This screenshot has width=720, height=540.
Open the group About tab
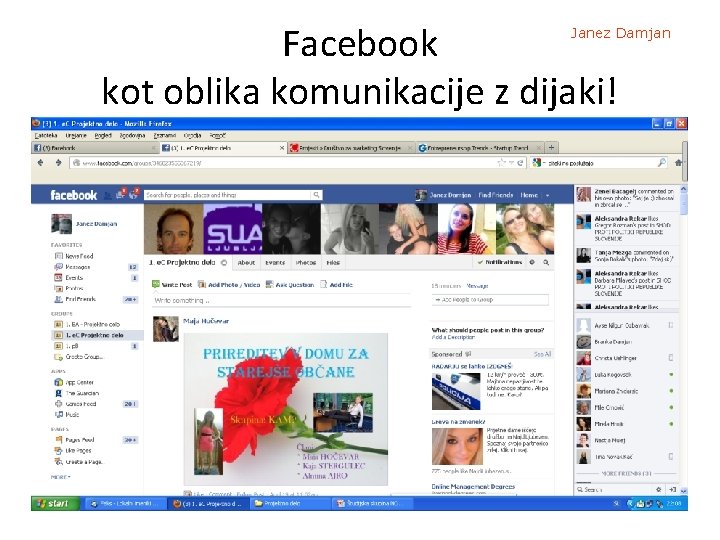click(x=246, y=263)
